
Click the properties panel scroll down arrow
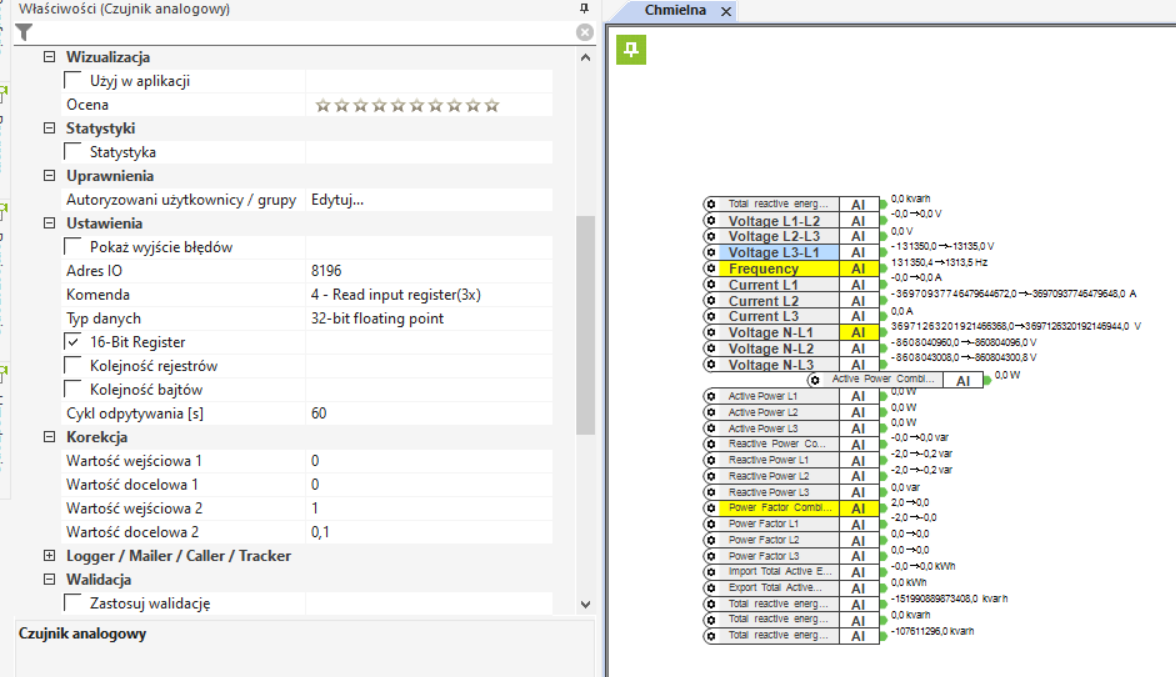coord(586,604)
